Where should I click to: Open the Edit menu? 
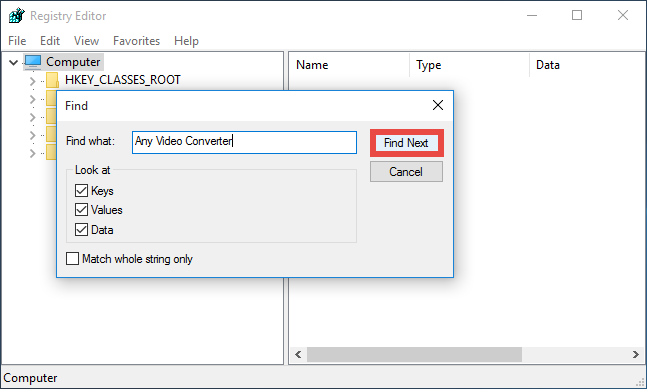click(x=50, y=41)
